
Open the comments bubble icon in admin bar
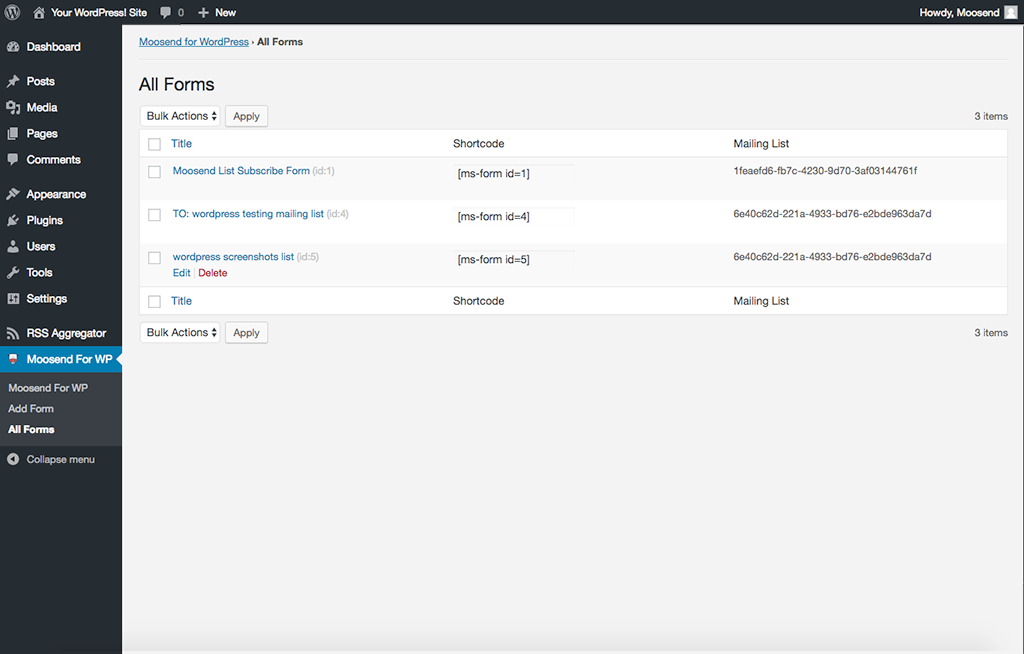click(166, 12)
